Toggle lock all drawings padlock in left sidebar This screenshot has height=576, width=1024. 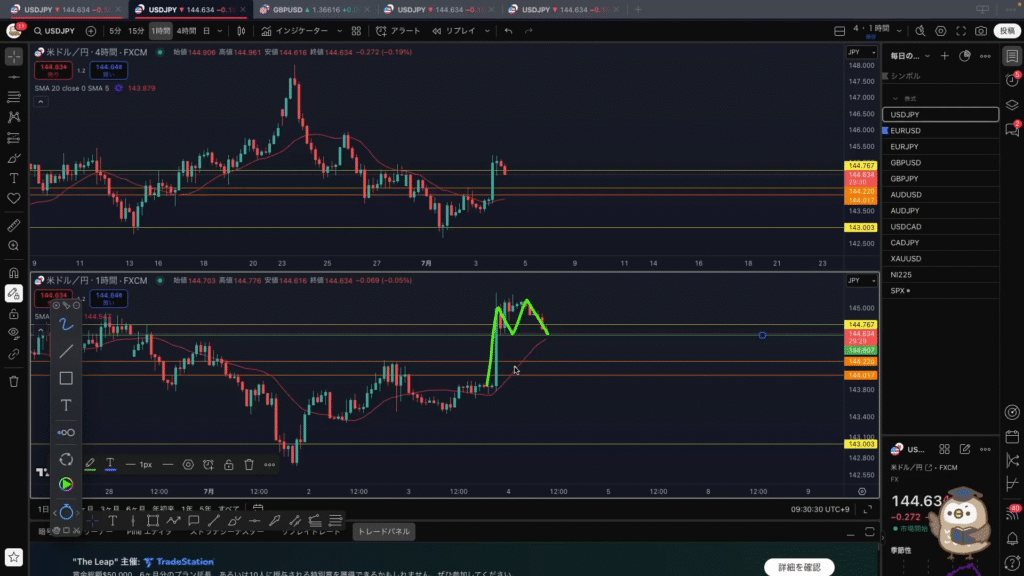(x=14, y=313)
